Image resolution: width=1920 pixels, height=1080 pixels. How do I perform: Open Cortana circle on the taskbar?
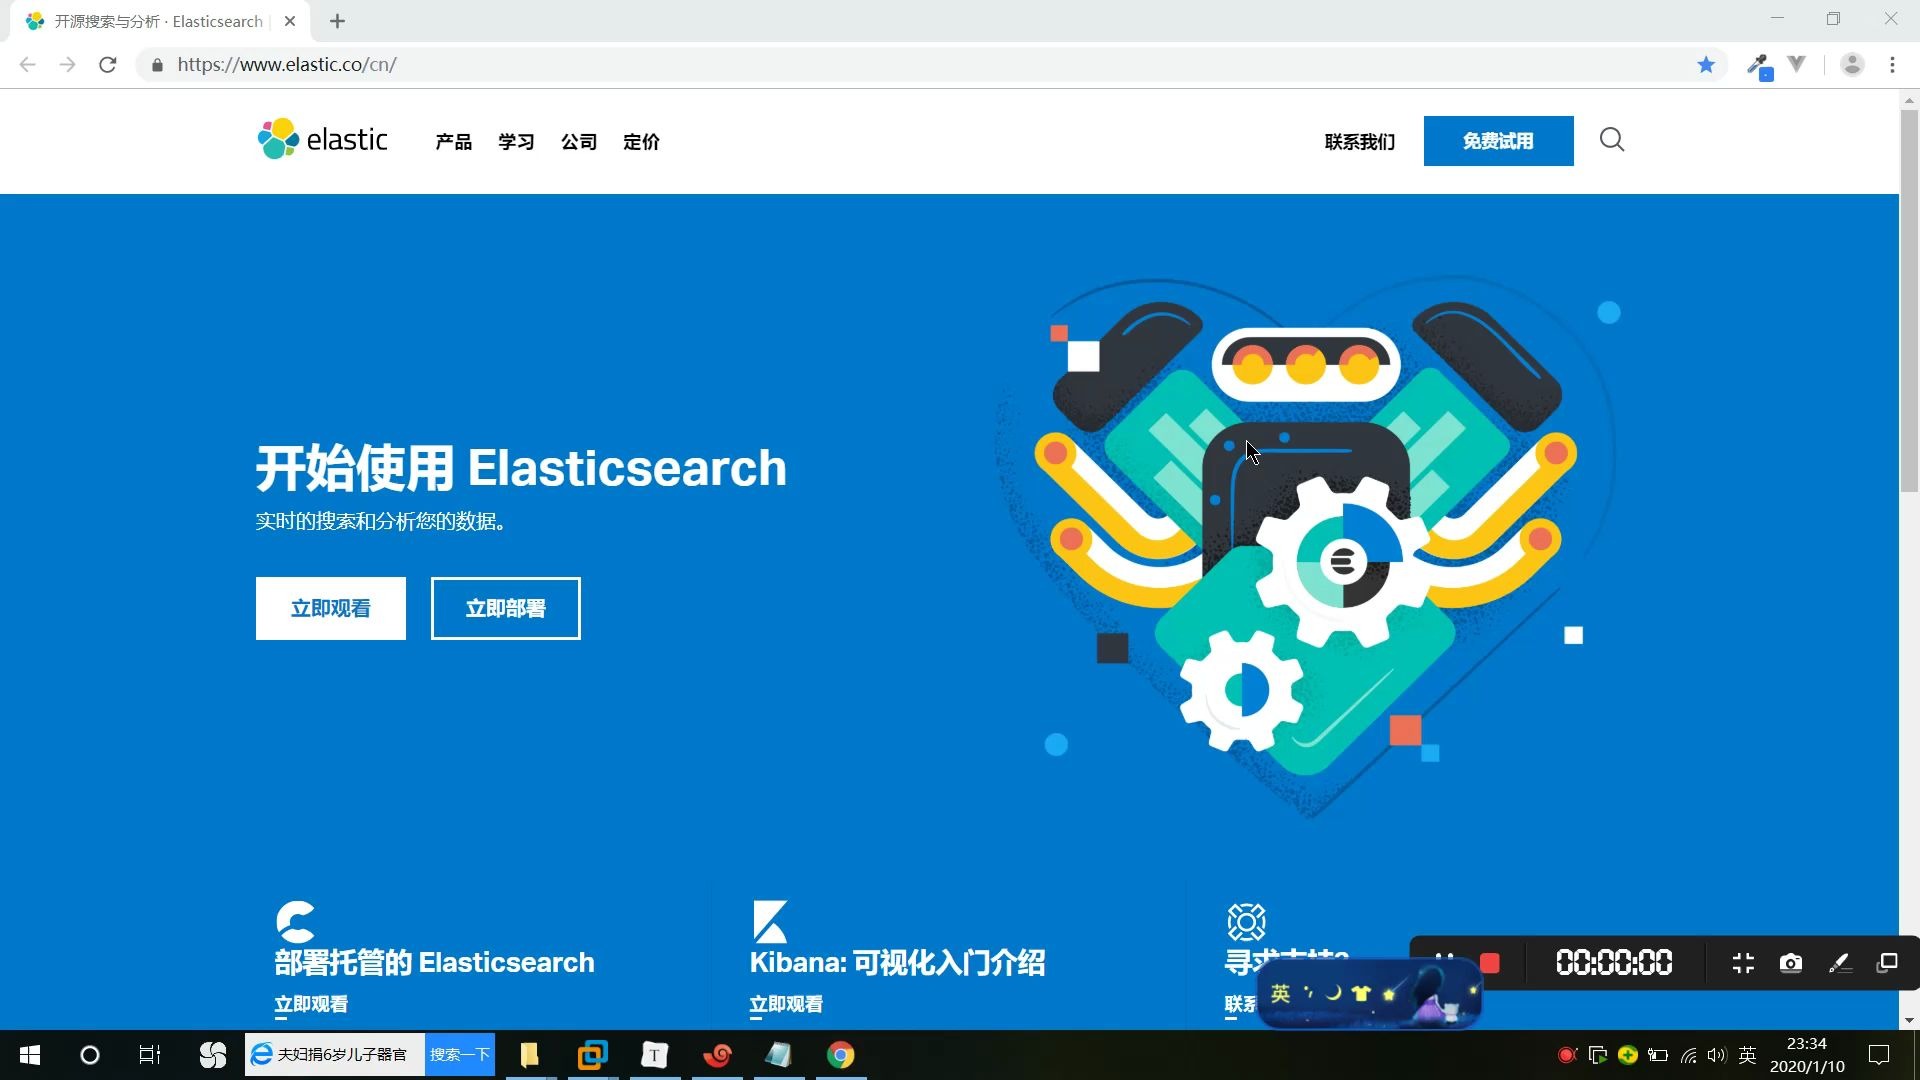point(90,1055)
